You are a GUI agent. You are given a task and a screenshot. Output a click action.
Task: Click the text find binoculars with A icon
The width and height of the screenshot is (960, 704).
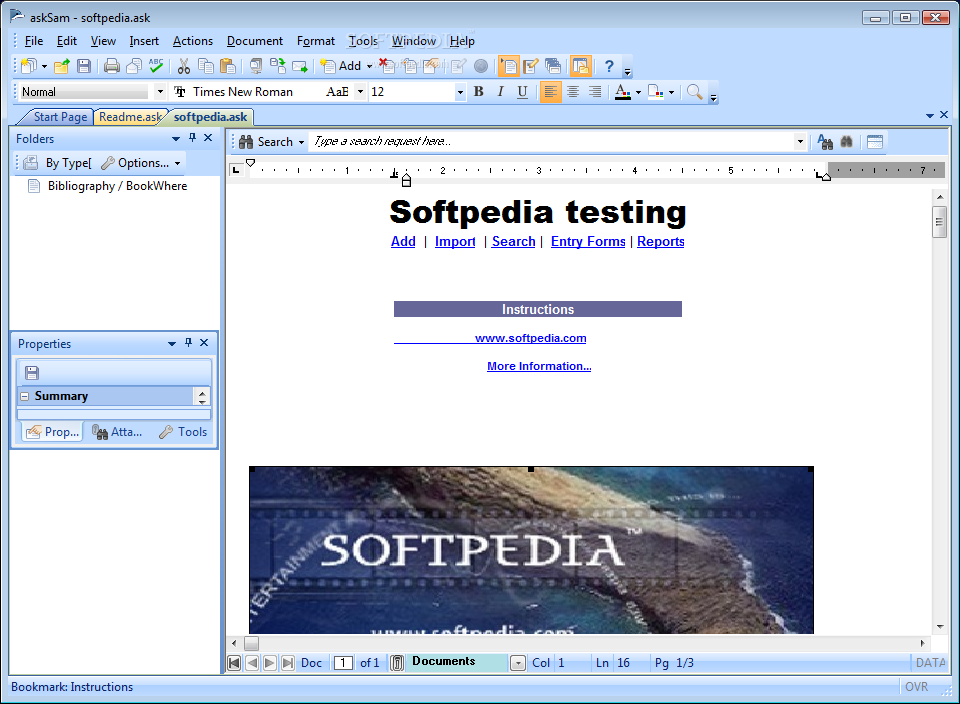(825, 142)
